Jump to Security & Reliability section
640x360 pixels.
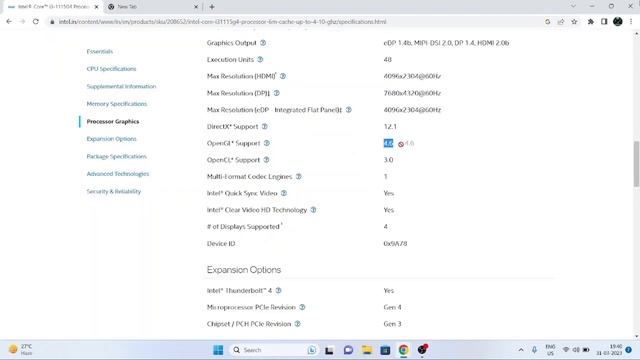[113, 191]
